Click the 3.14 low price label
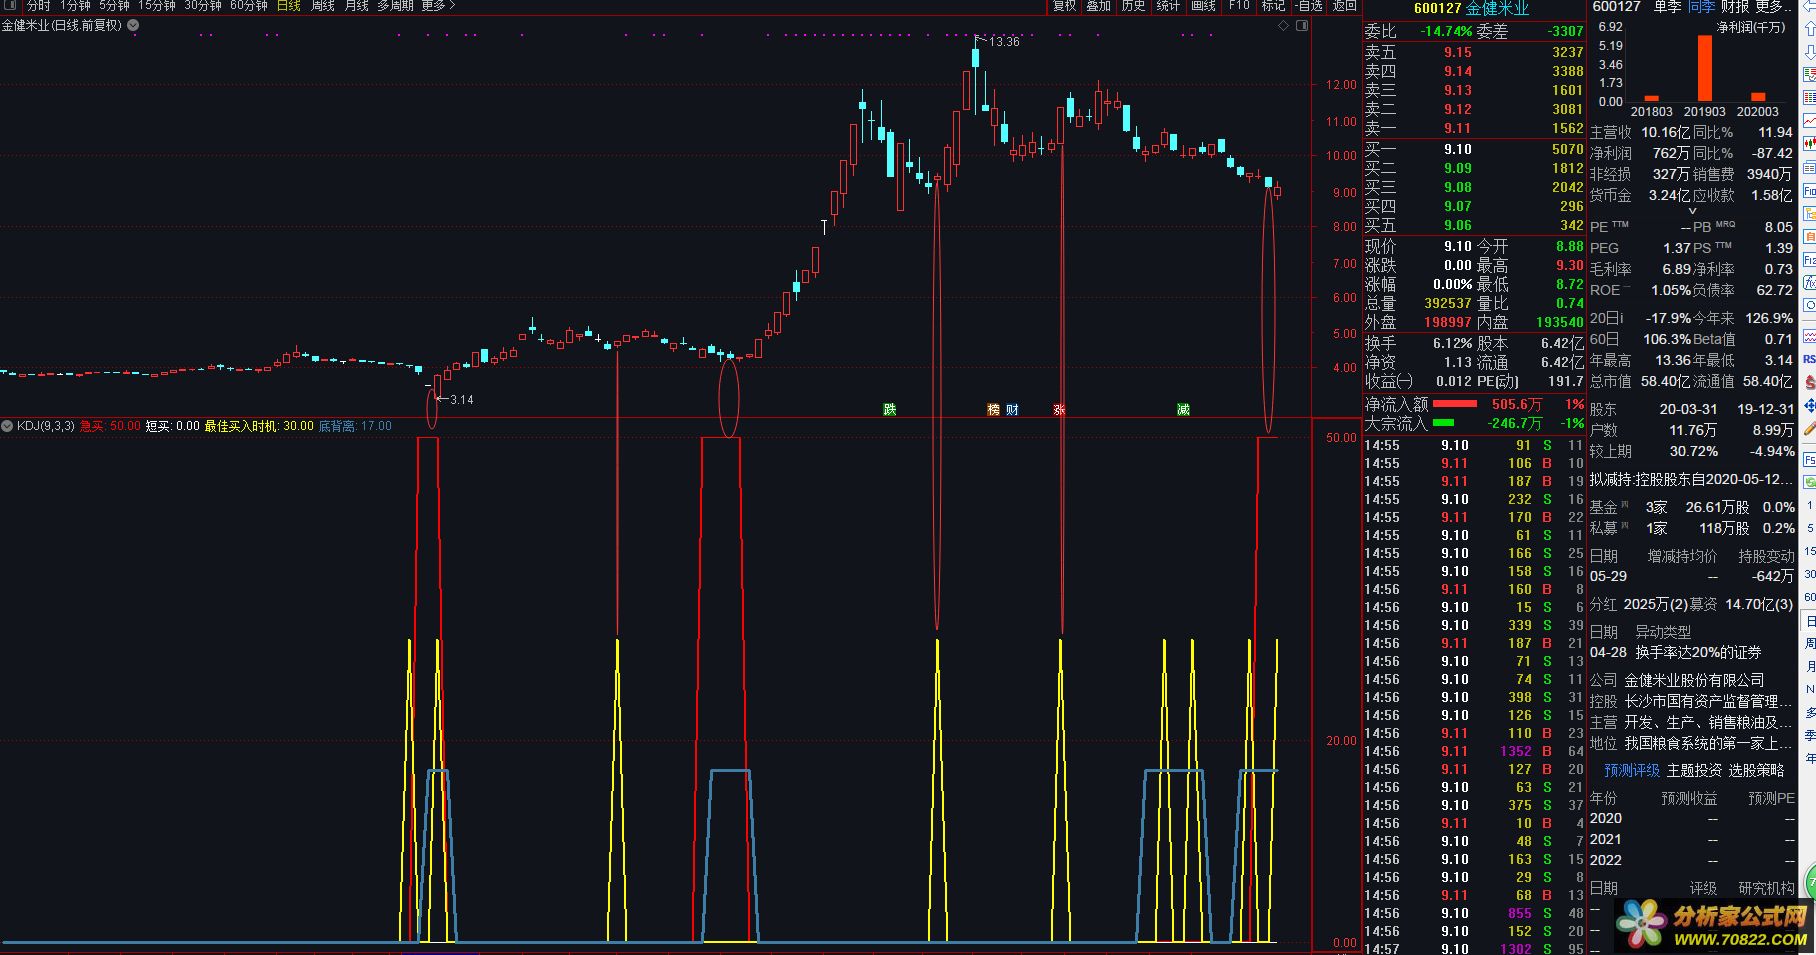The image size is (1816, 955). pyautogui.click(x=461, y=400)
